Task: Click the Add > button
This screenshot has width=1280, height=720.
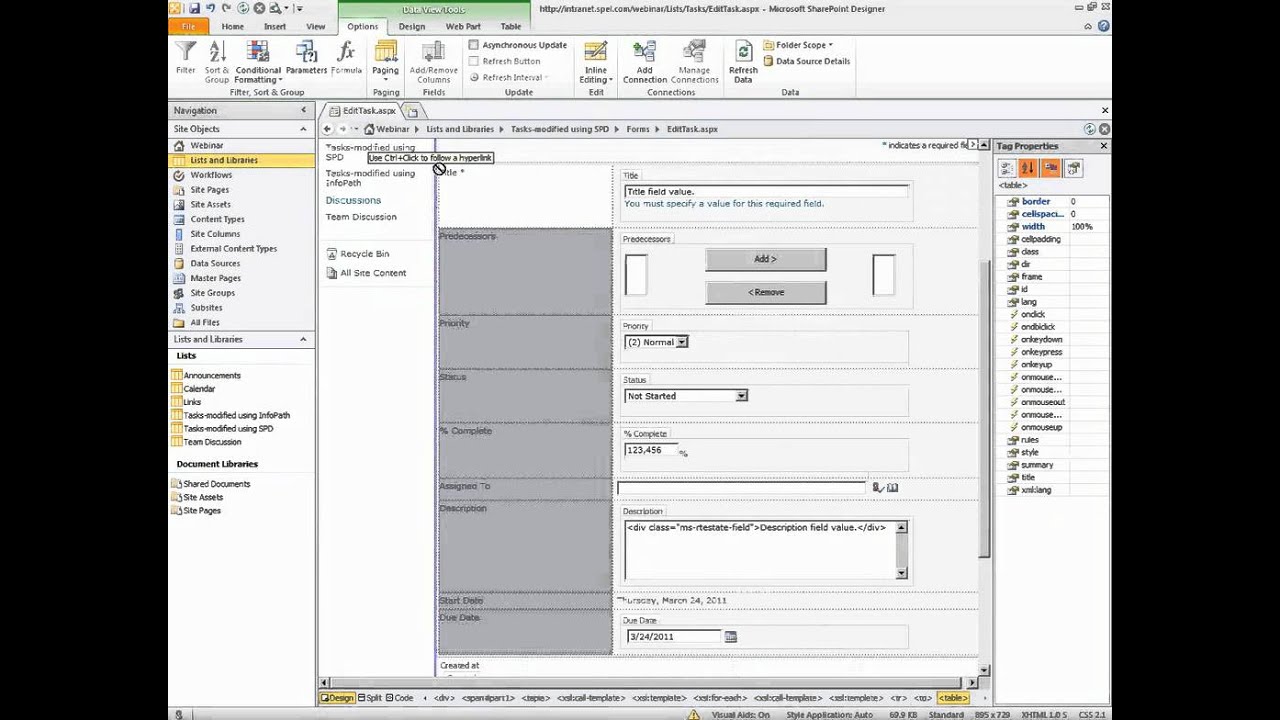Action: tap(766, 259)
